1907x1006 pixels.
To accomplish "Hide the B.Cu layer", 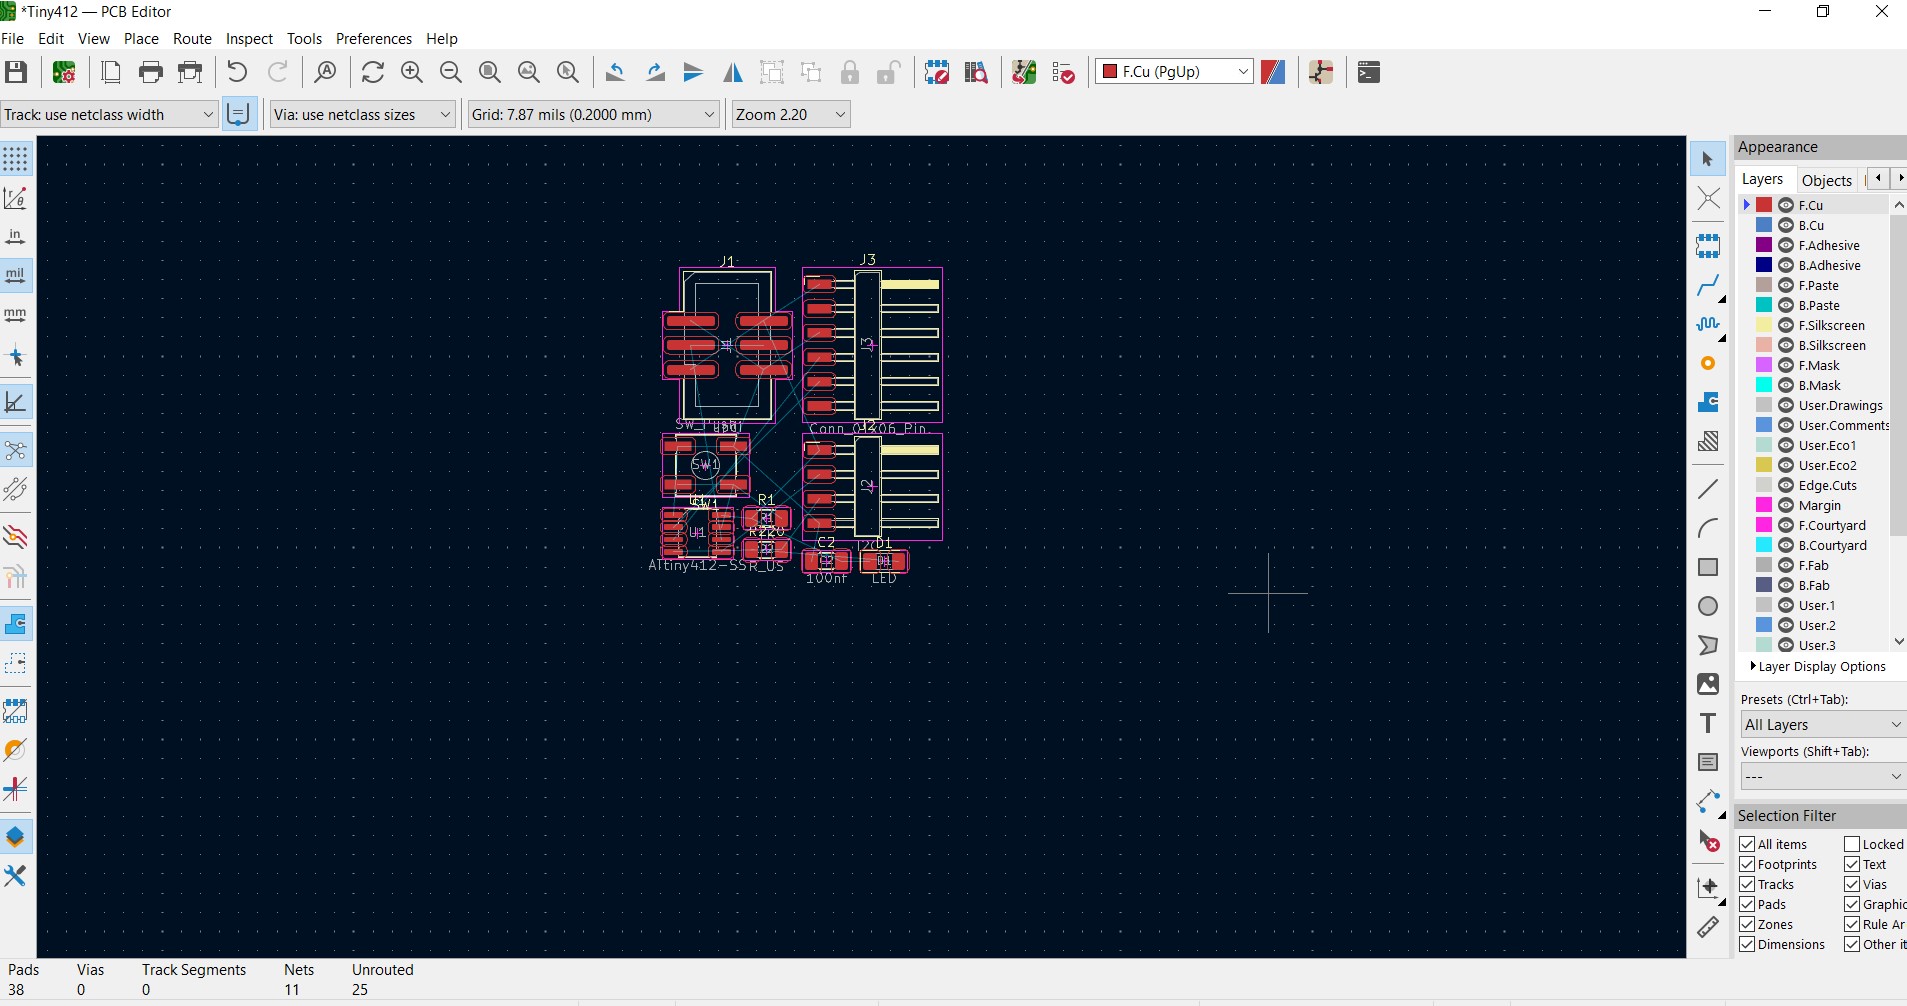I will coord(1786,225).
